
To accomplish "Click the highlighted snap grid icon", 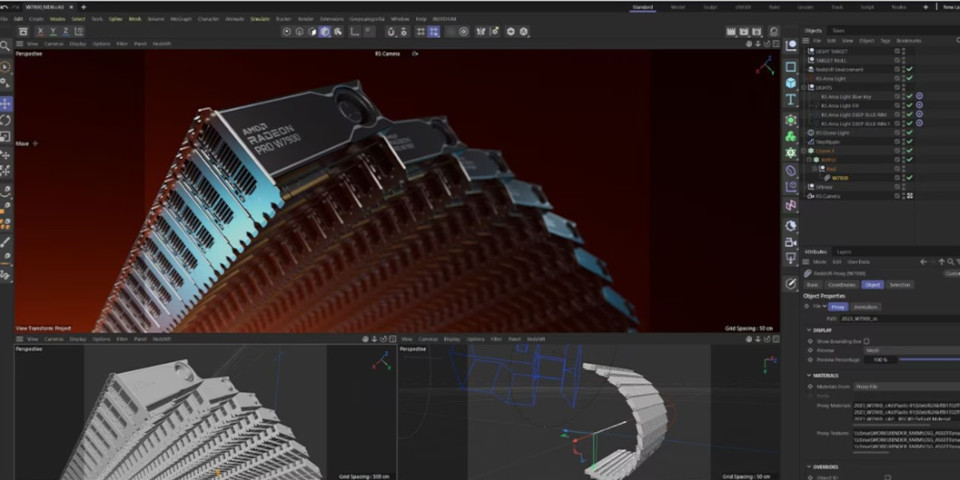I will [434, 32].
